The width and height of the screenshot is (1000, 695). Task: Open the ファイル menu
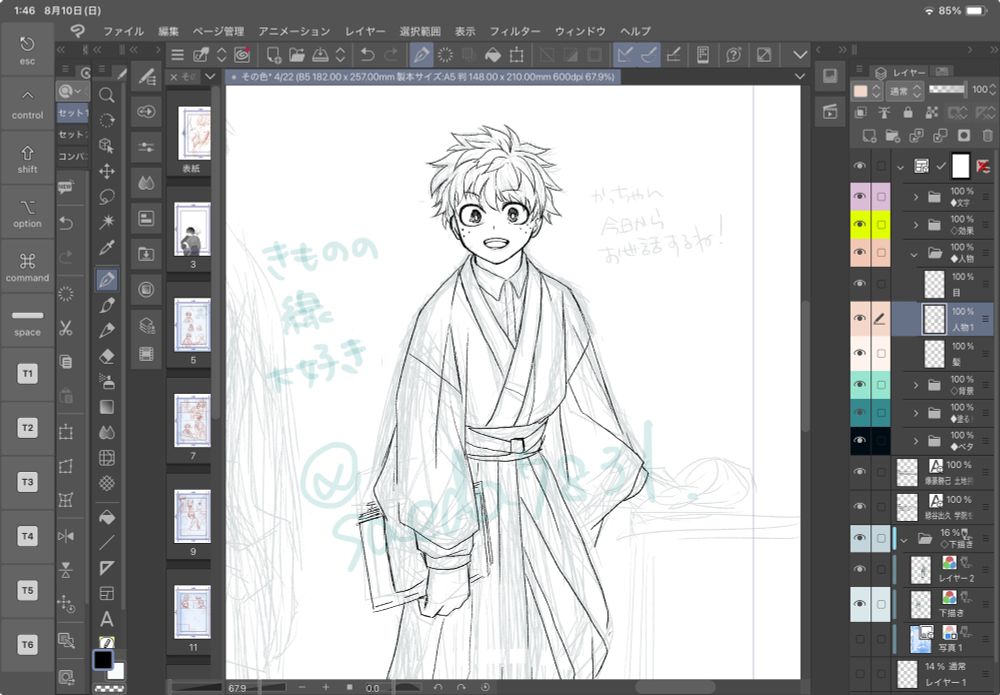coord(123,31)
